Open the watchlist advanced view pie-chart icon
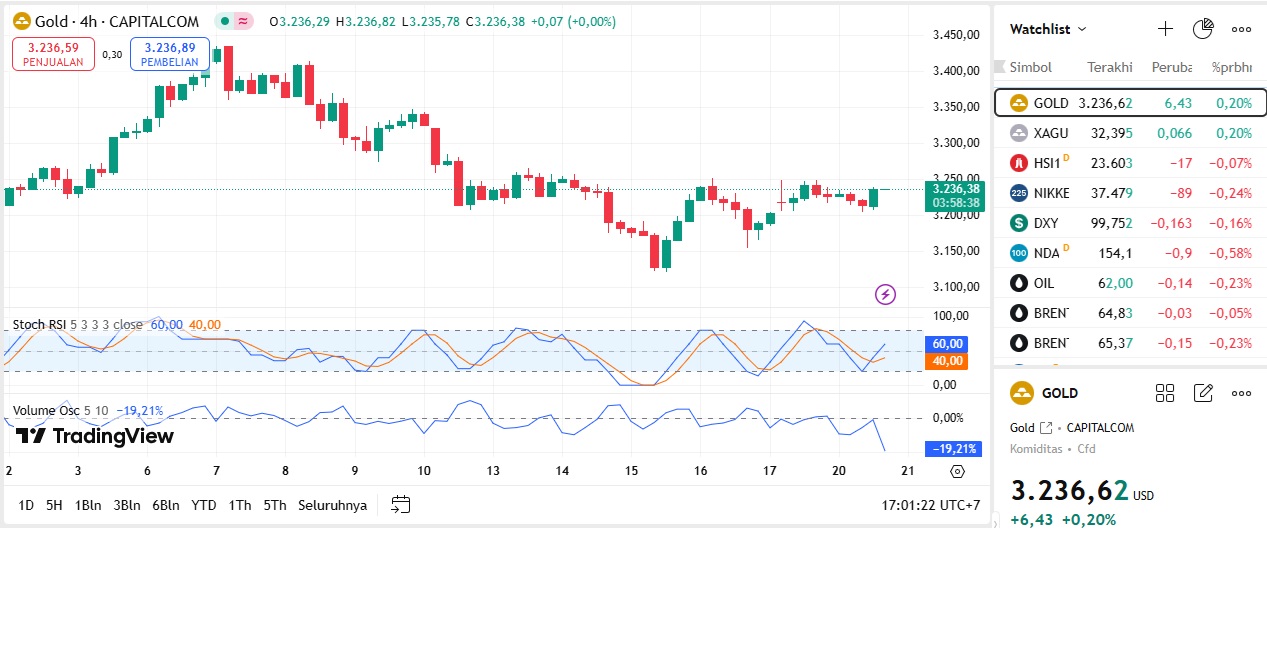The image size is (1267, 648). click(x=1203, y=29)
